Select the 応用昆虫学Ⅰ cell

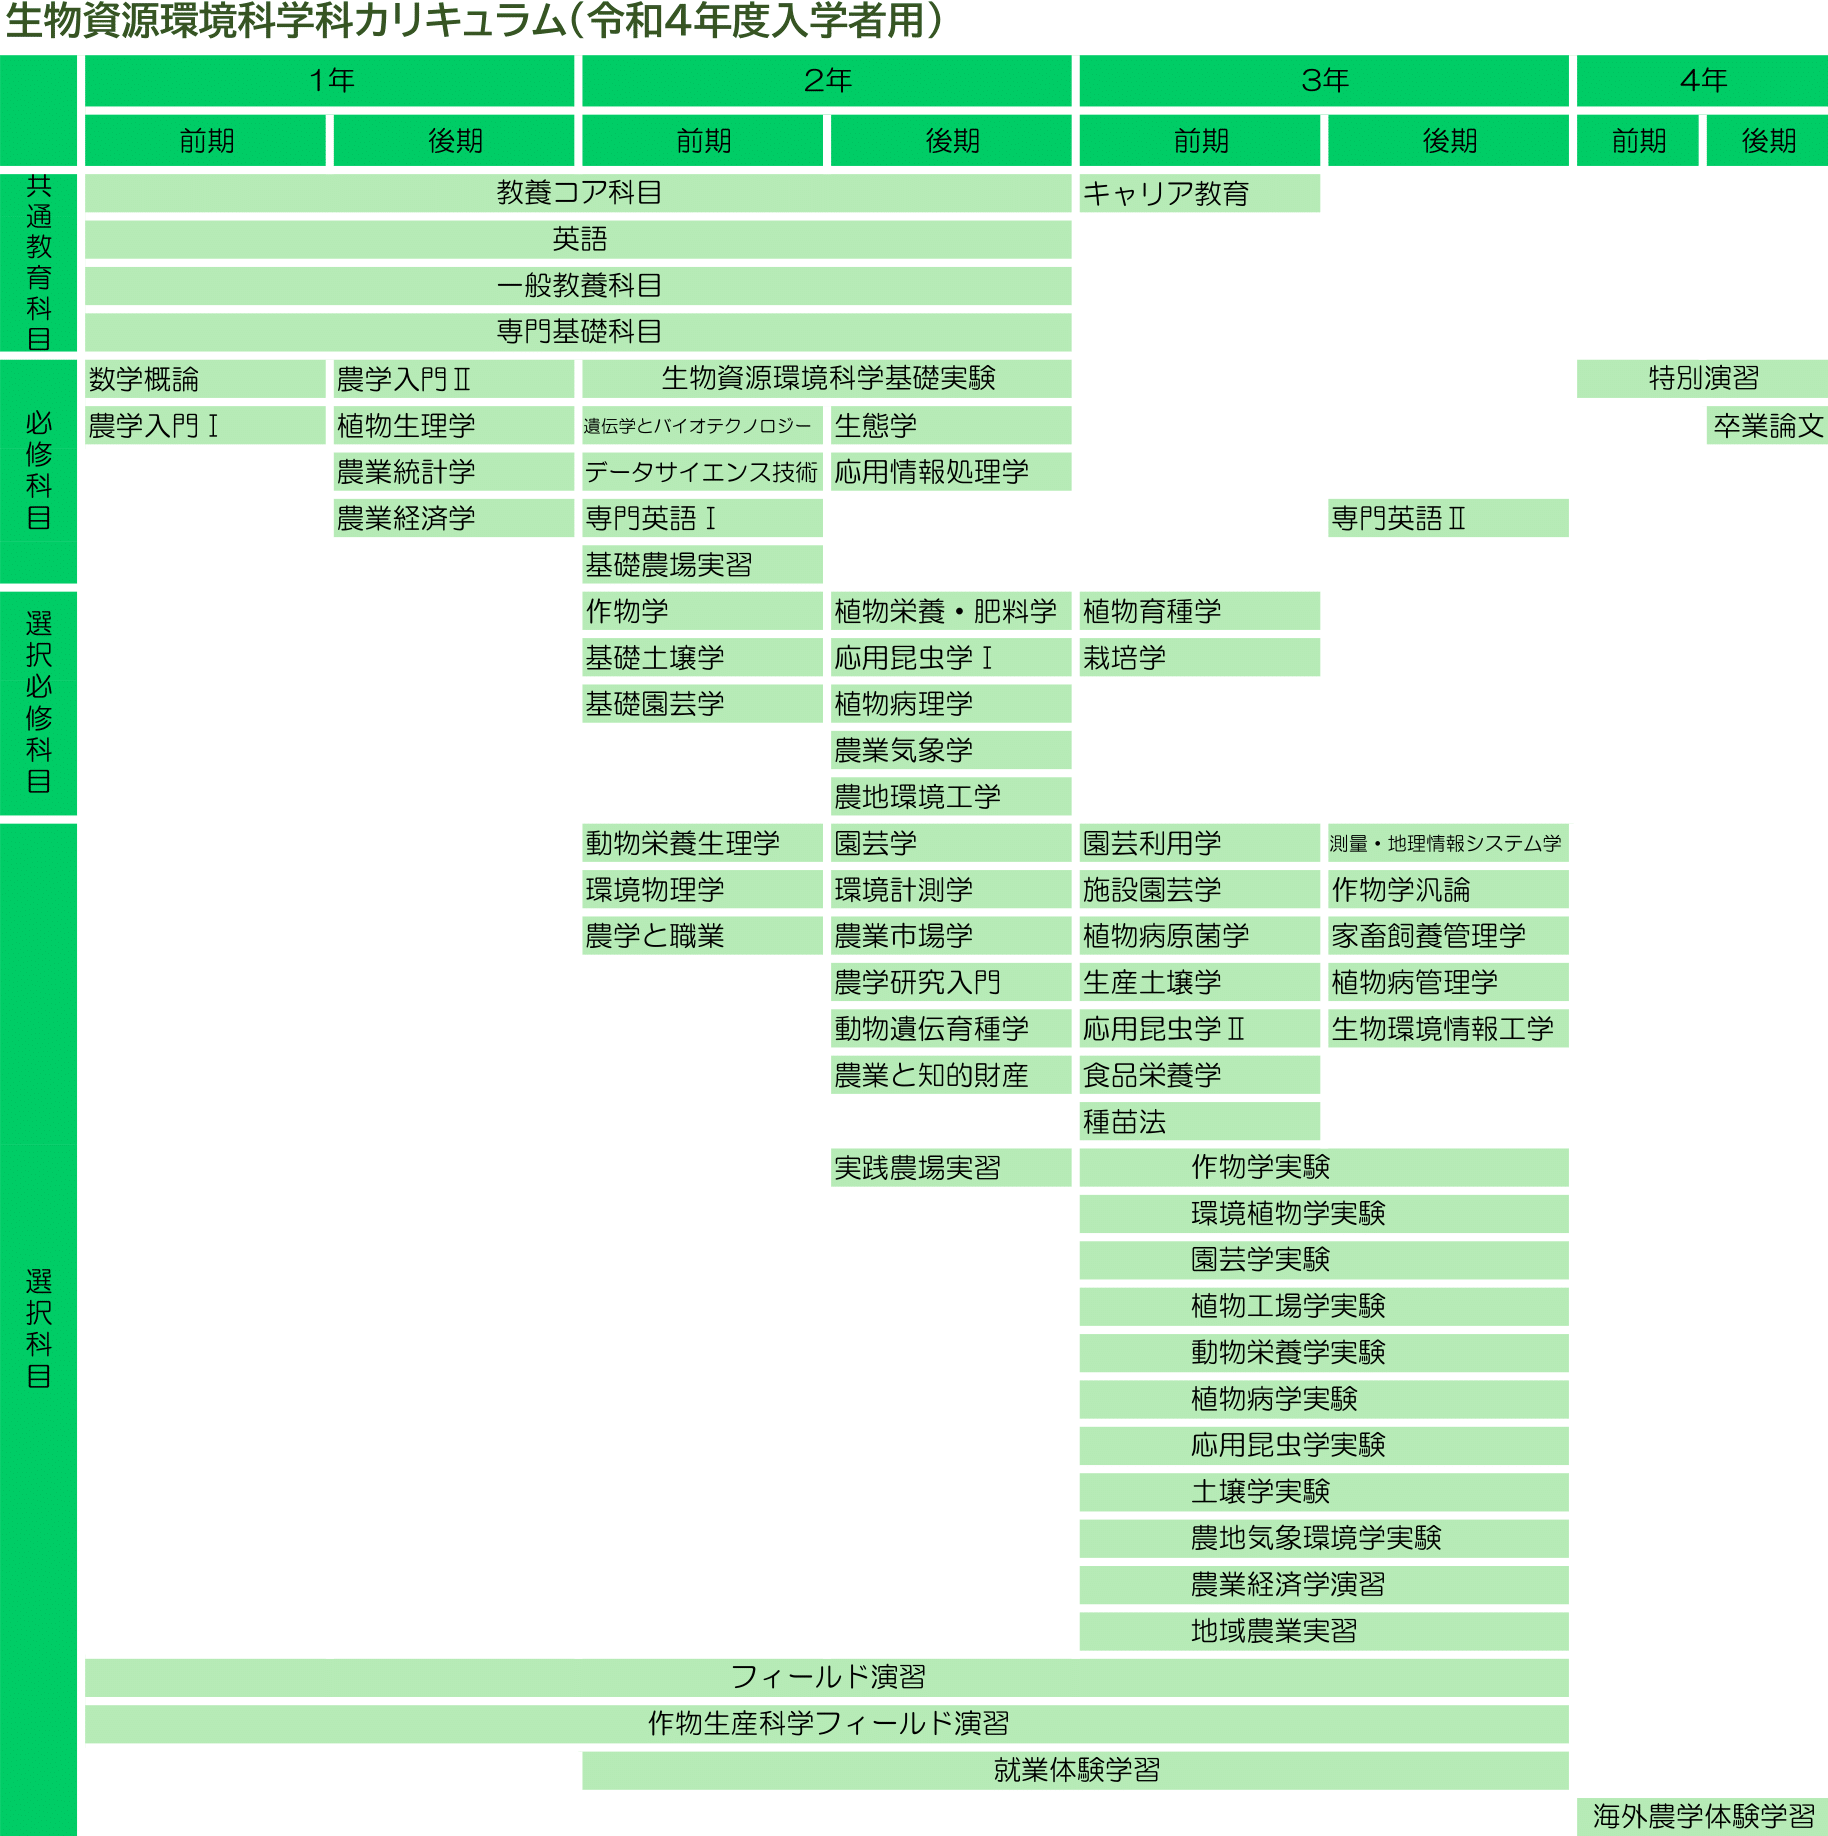(951, 658)
